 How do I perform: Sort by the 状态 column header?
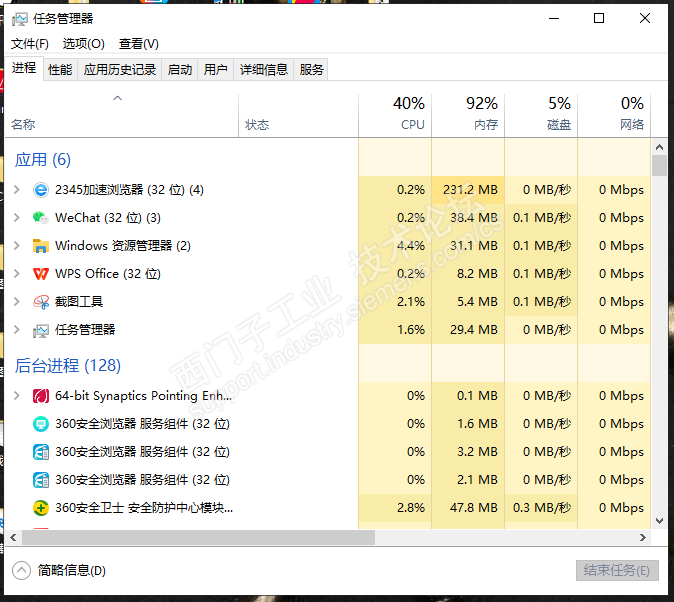(x=298, y=115)
